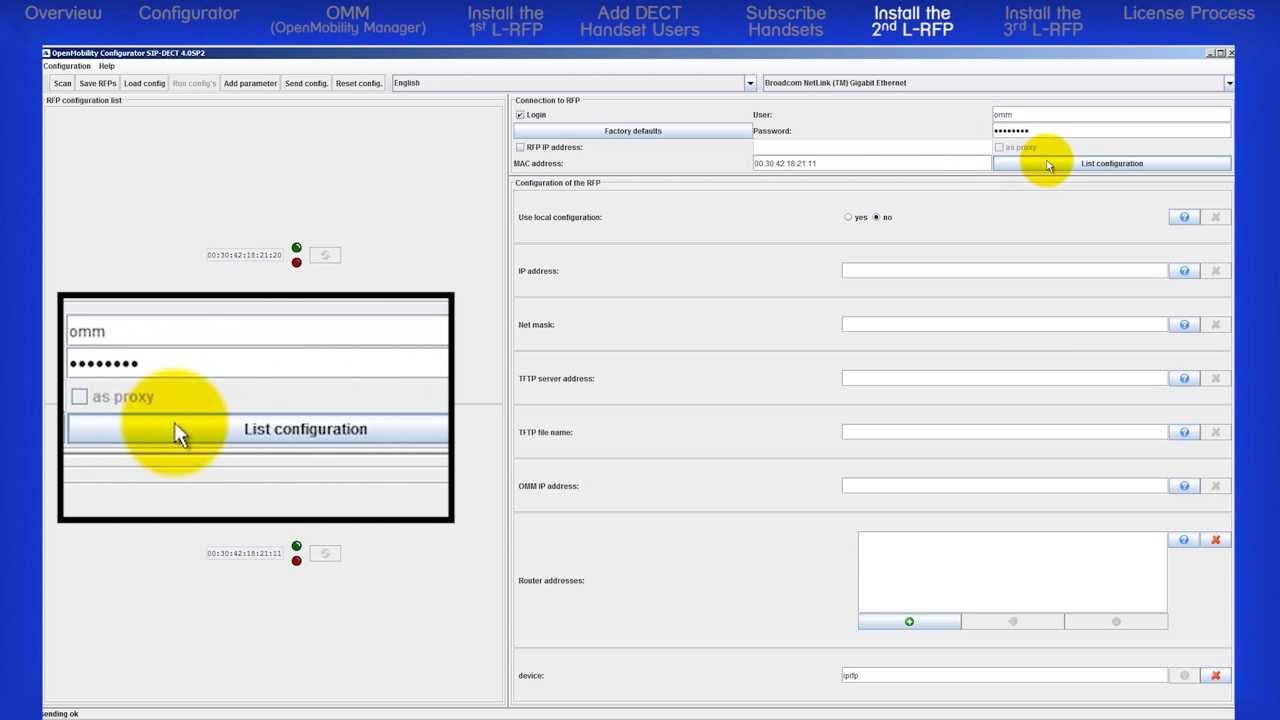Viewport: 1280px width, 720px height.
Task: Add a router address with green plus
Action: (x=909, y=622)
